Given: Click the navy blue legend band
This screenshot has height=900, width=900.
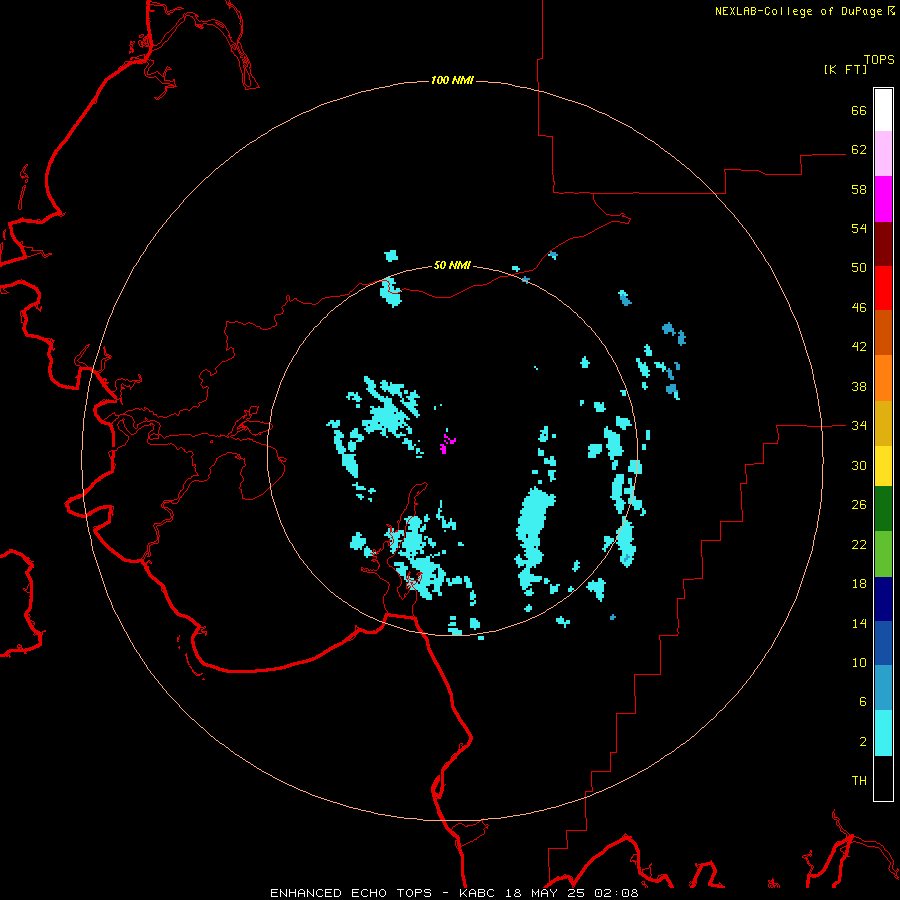Looking at the screenshot, I should tap(883, 599).
